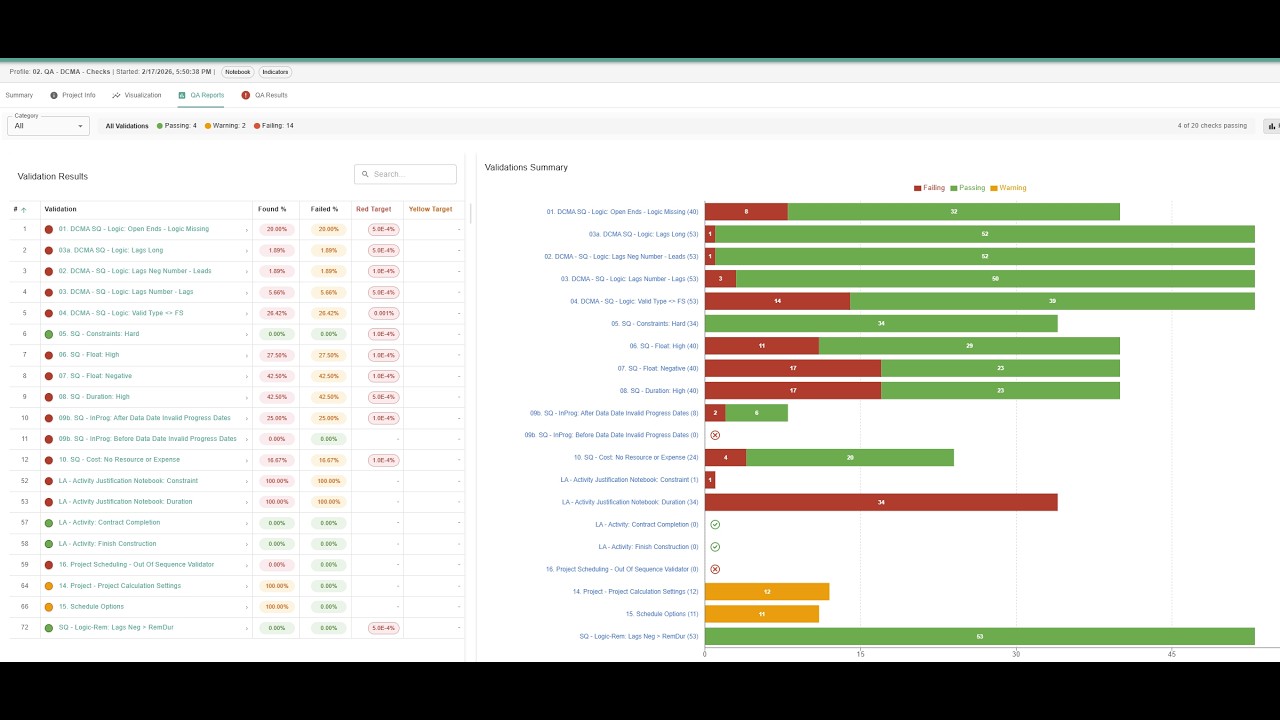Click the red status dot for 07. SQ - Float: Negative
The image size is (1280, 720).
[49, 376]
